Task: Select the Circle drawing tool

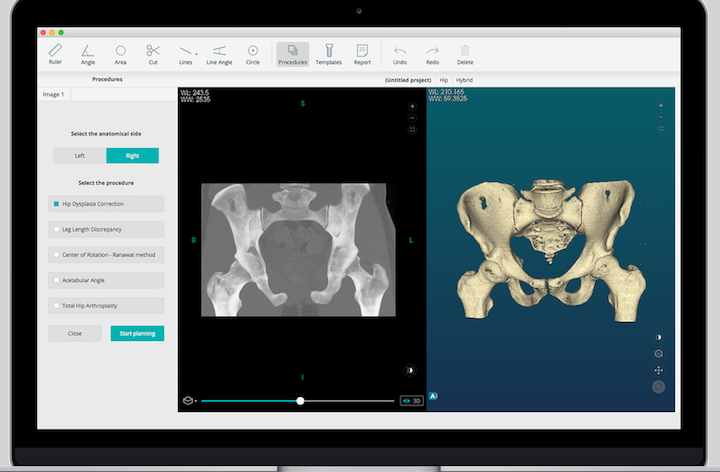Action: point(252,53)
